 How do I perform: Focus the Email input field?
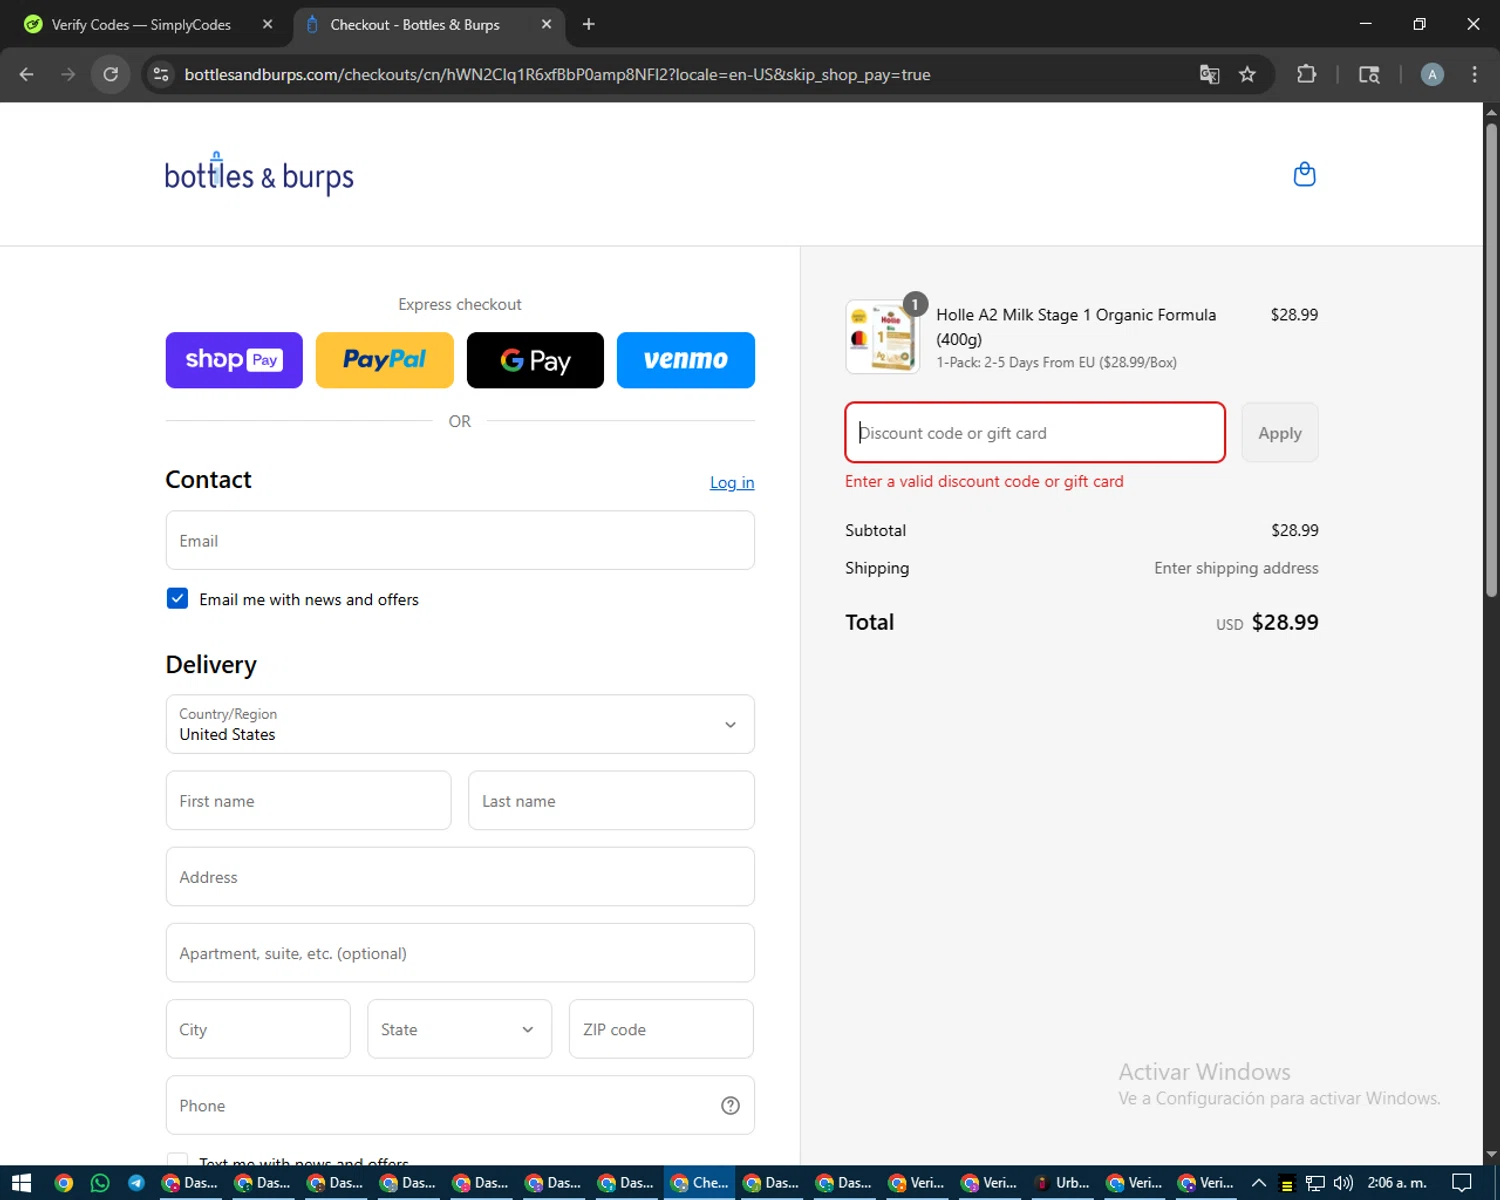460,541
